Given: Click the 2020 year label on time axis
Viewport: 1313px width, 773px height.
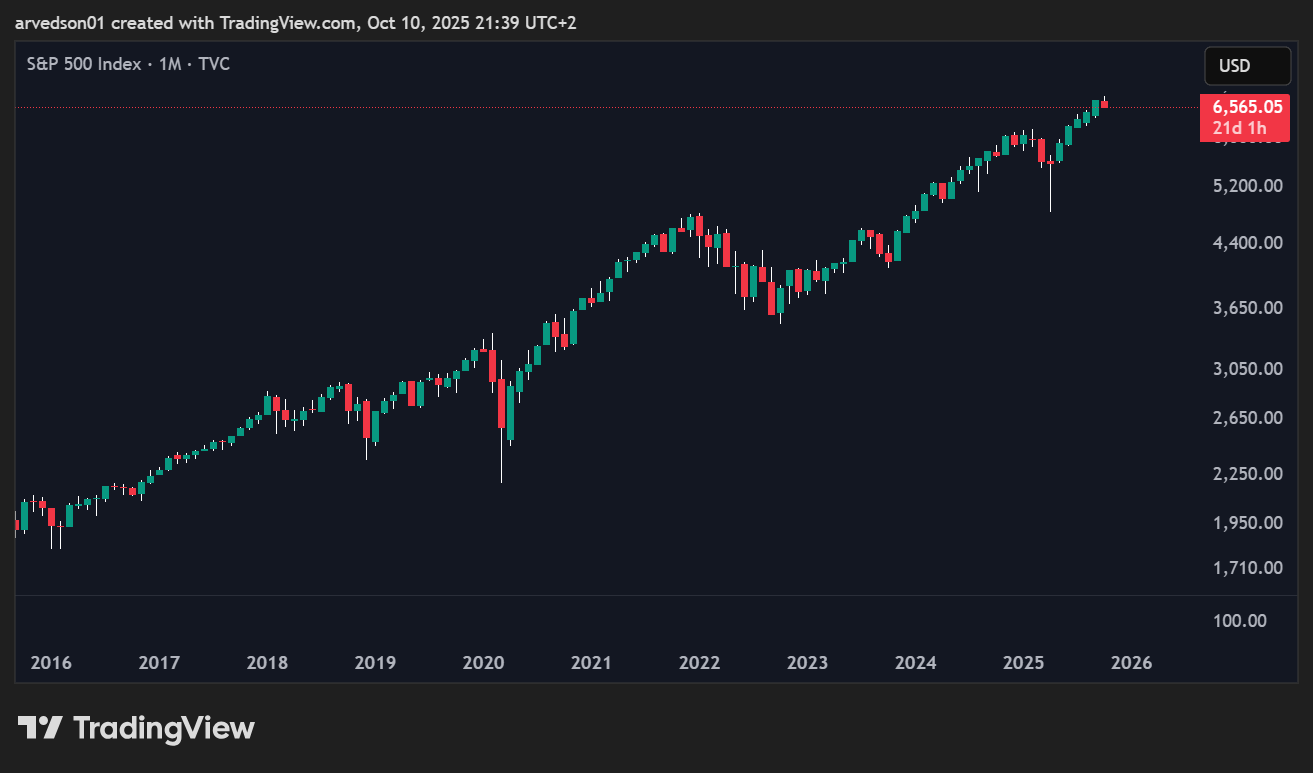Looking at the screenshot, I should click(483, 663).
